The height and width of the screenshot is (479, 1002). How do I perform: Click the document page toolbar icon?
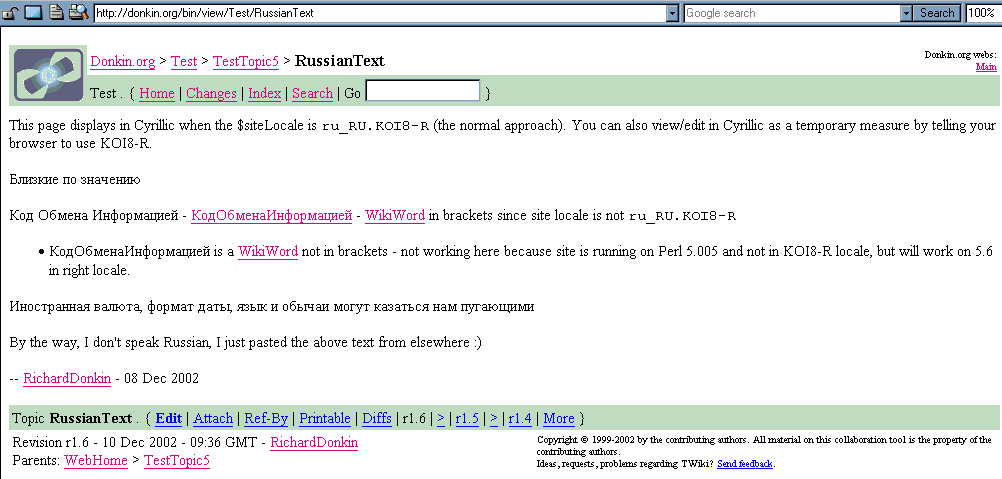56,13
